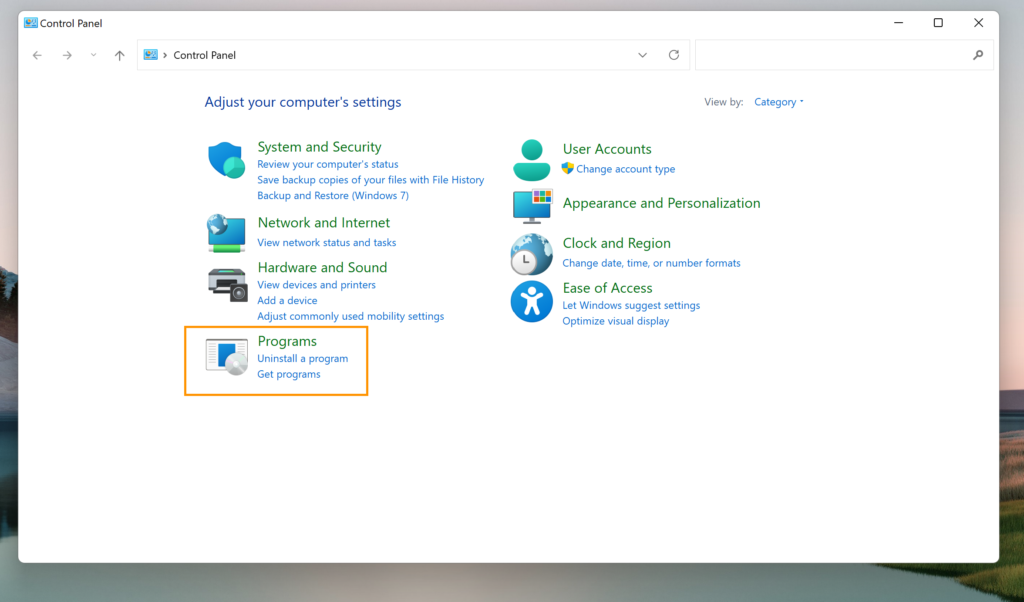Click the Network and Internet globe icon
Viewport: 1024px width, 602px height.
pos(226,233)
